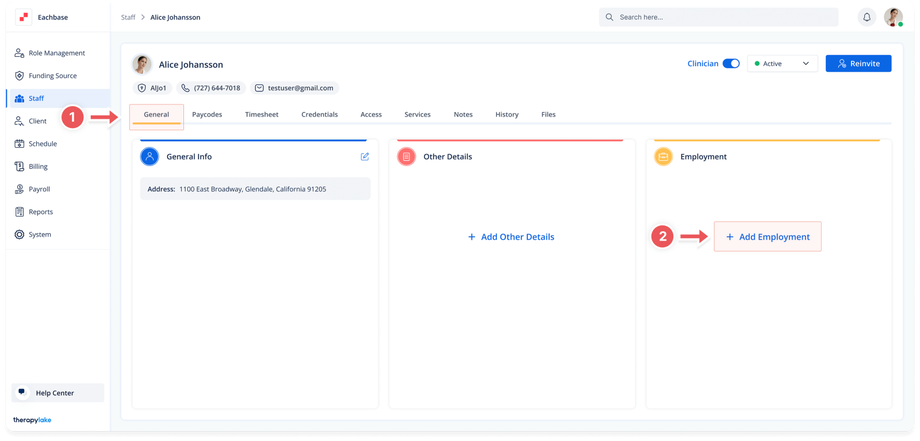Image resolution: width=920 pixels, height=441 pixels.
Task: Open Role Management from sidebar
Action: tap(57, 53)
